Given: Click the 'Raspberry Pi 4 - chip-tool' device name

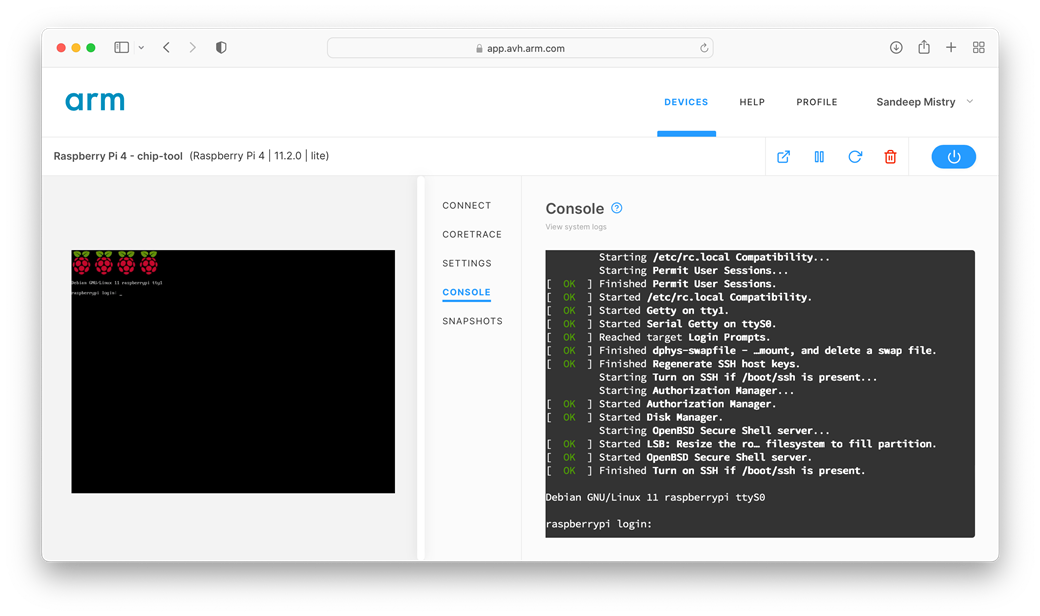Looking at the screenshot, I should point(118,156).
